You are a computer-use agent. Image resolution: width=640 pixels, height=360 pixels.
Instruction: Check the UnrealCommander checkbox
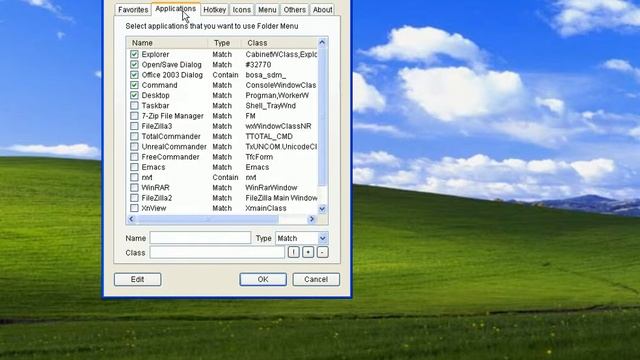point(134,147)
